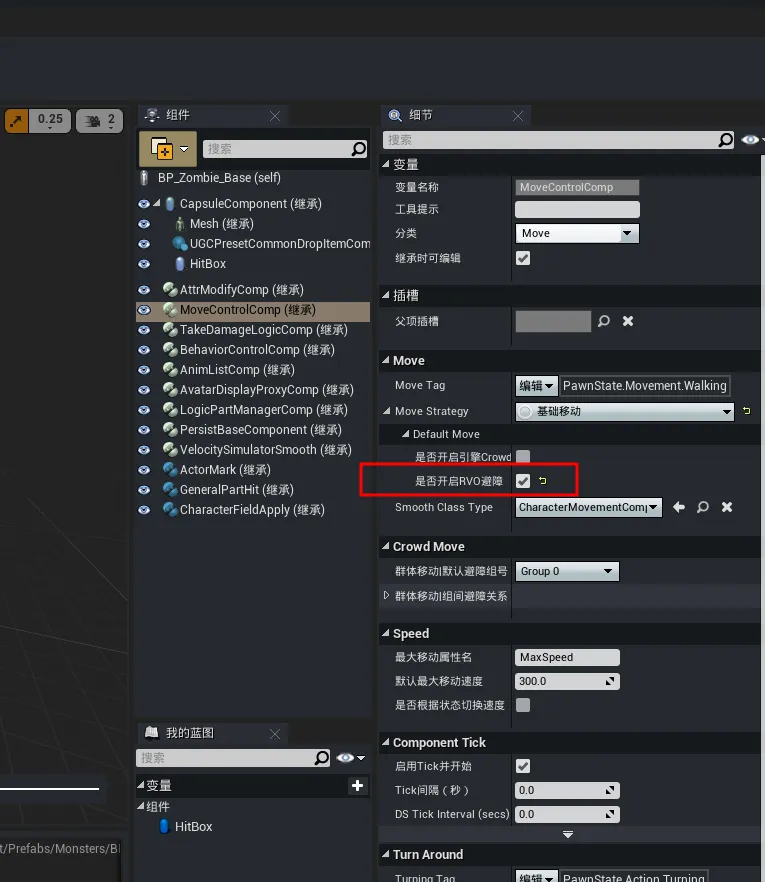Toggle visibility of Mesh component
Image resolution: width=765 pixels, height=882 pixels.
coord(144,224)
